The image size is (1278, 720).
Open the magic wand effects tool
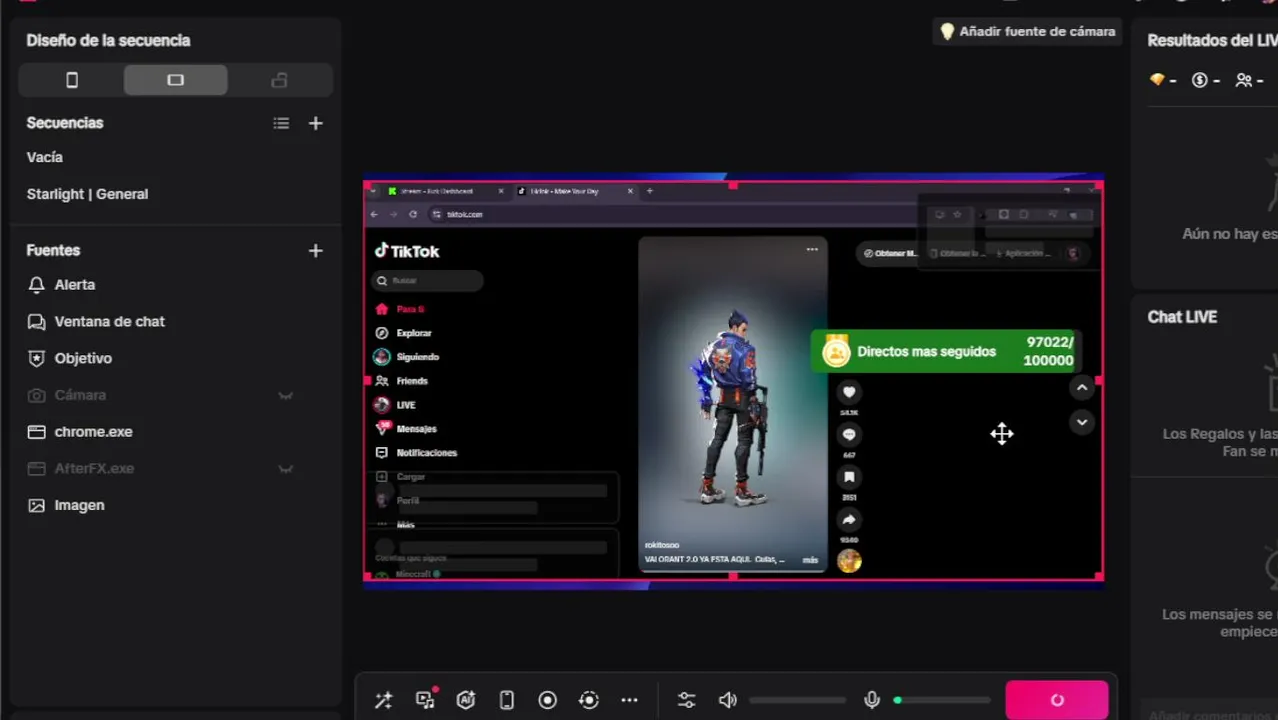coord(384,701)
